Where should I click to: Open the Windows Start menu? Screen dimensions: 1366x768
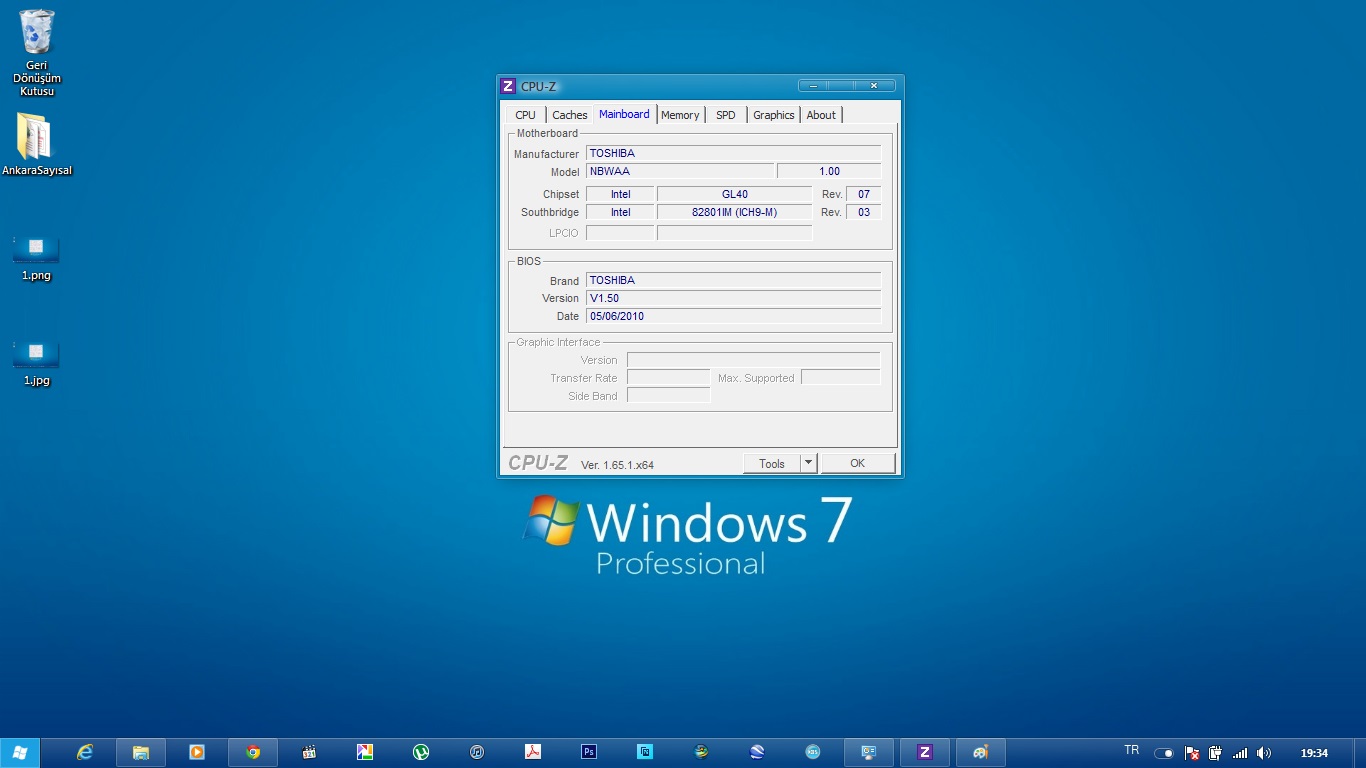[19, 753]
